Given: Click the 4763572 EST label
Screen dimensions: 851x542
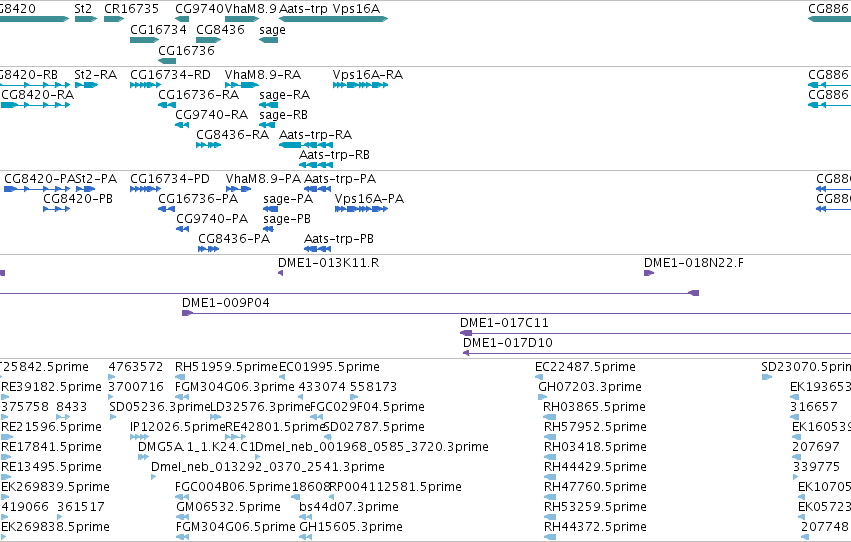Looking at the screenshot, I should pos(136,367).
